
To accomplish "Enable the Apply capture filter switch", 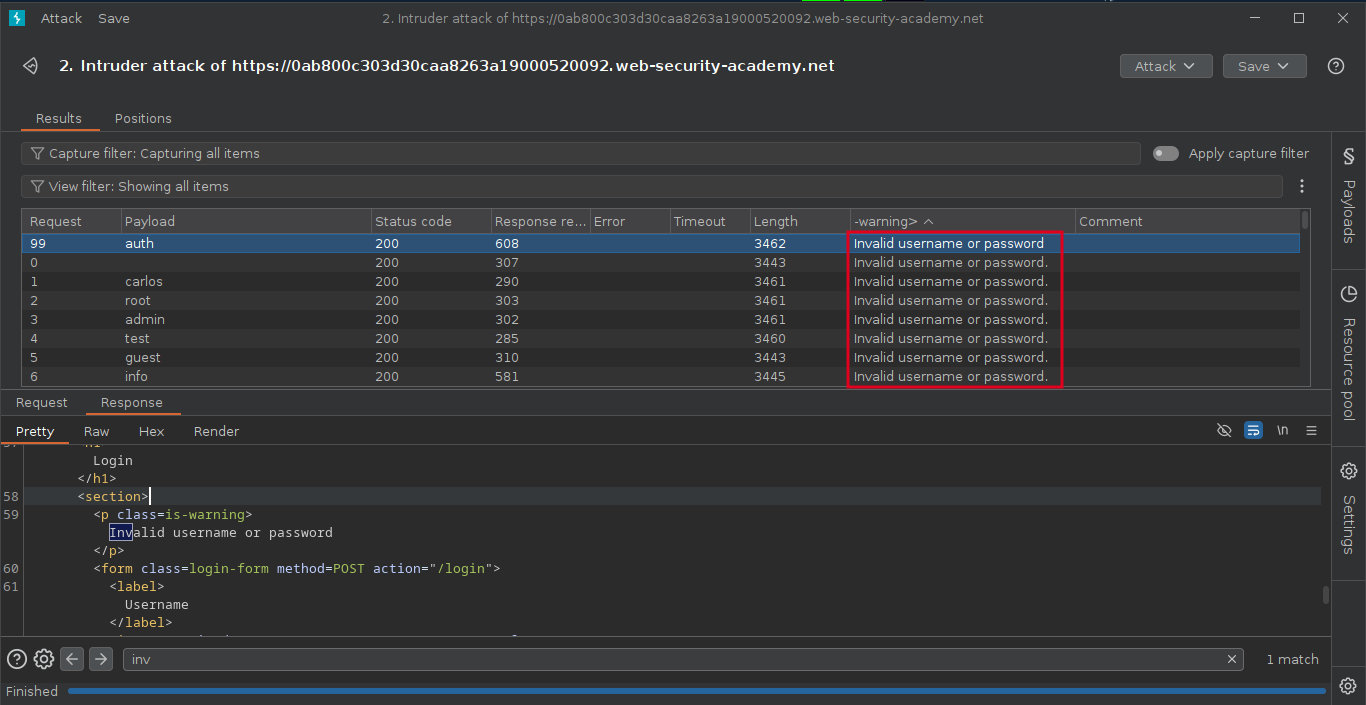I will 1165,153.
